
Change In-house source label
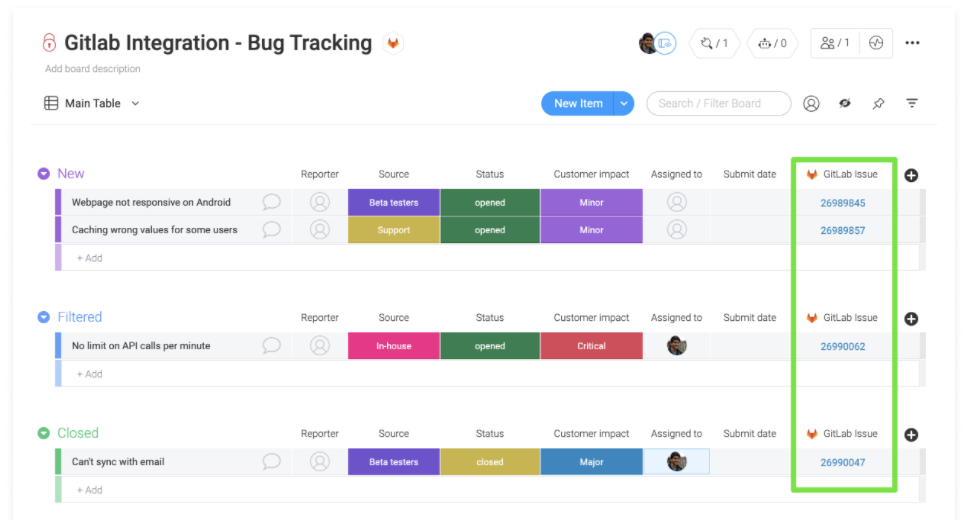click(x=393, y=345)
